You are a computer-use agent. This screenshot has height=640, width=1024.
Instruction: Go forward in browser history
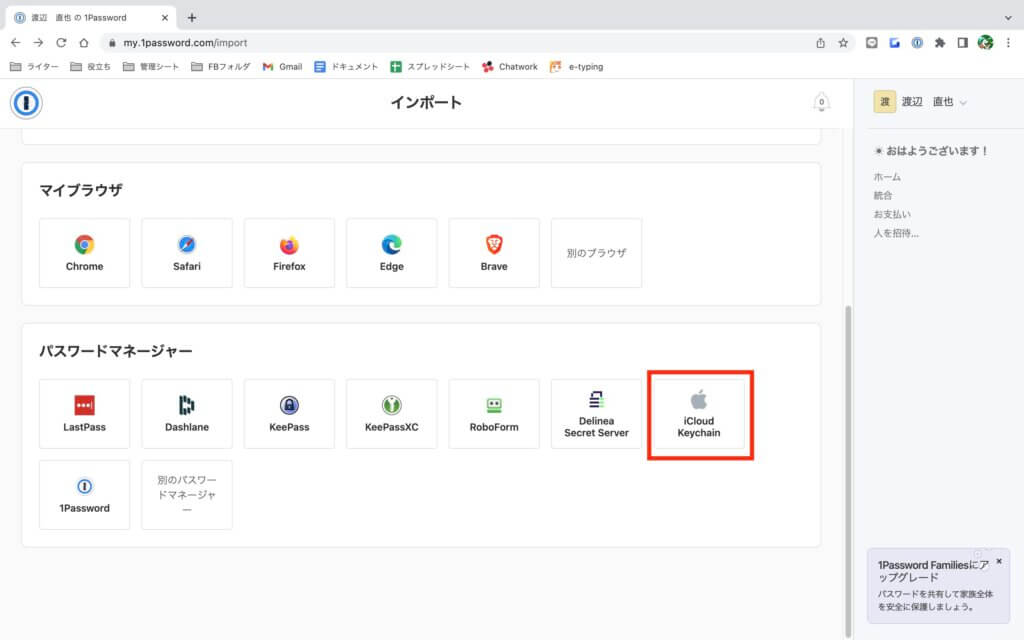tap(39, 42)
